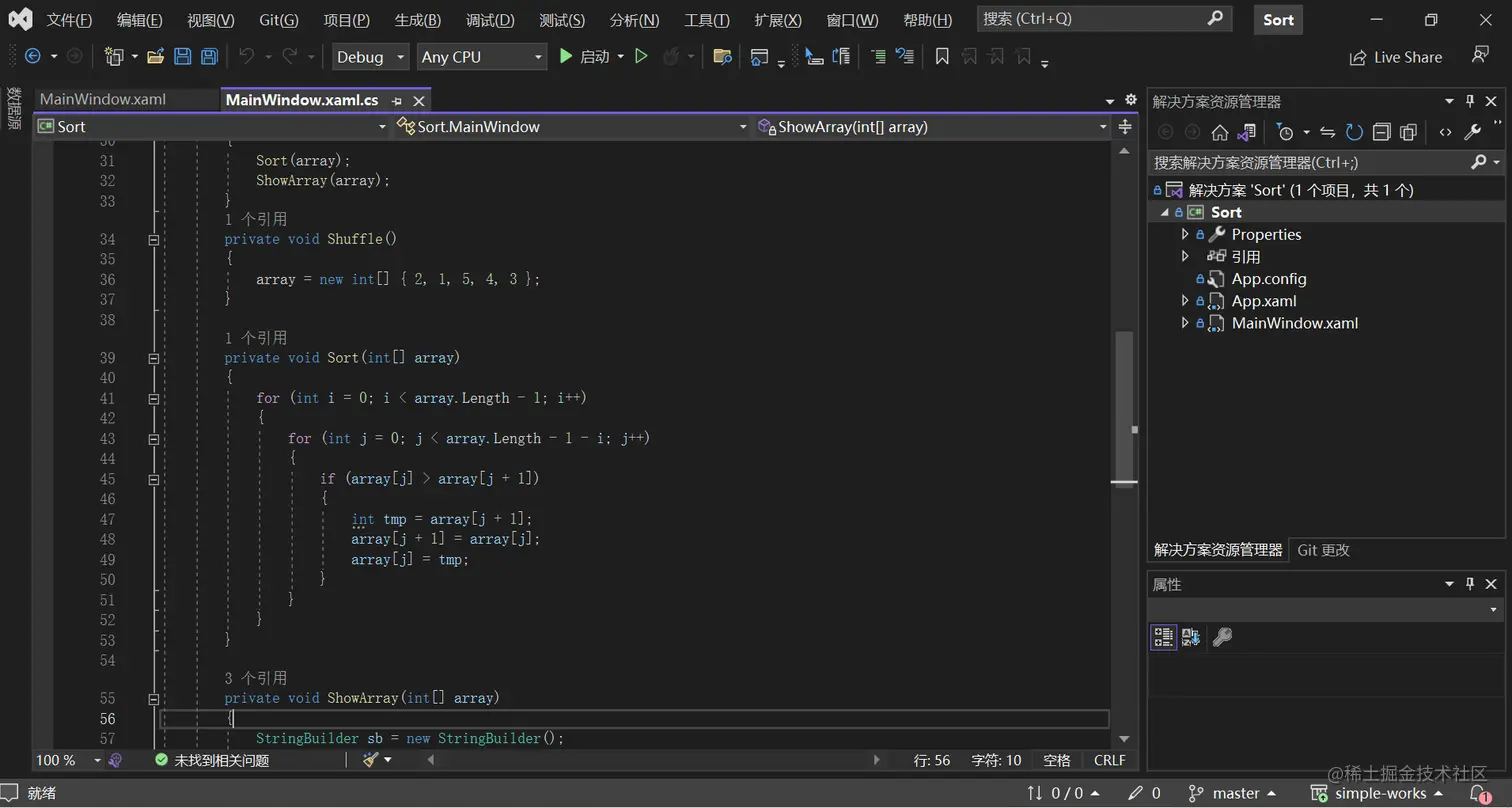Image resolution: width=1512 pixels, height=808 pixels.
Task: Toggle auto-hide pin on Properties panel
Action: point(1470,584)
